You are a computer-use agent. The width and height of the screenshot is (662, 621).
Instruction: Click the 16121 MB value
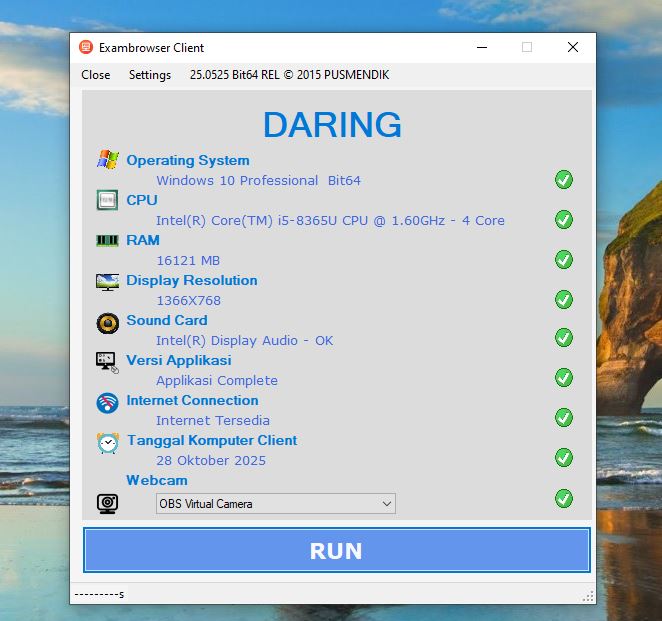coord(188,261)
